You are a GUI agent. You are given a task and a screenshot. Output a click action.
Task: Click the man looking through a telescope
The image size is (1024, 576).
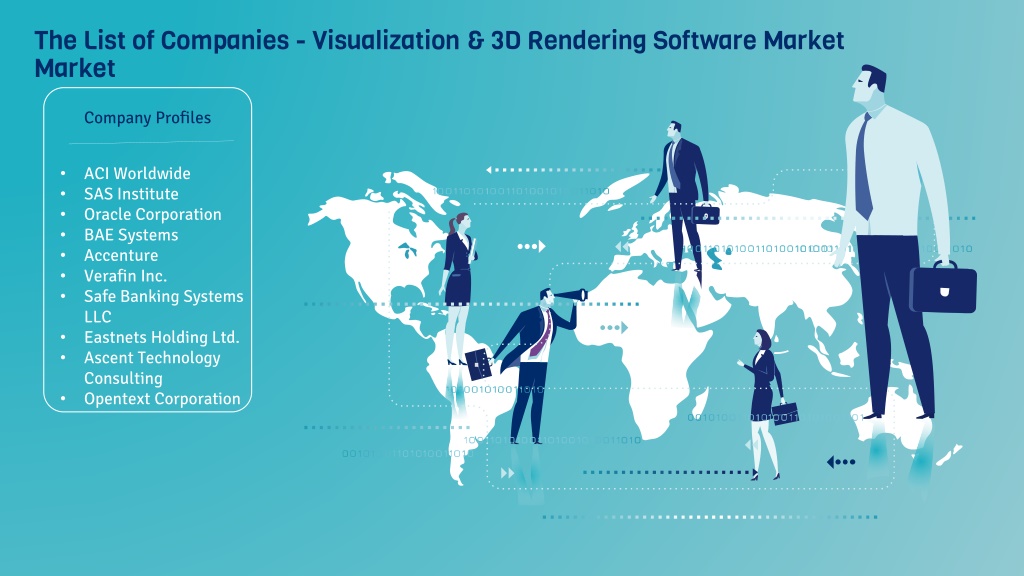(536, 366)
